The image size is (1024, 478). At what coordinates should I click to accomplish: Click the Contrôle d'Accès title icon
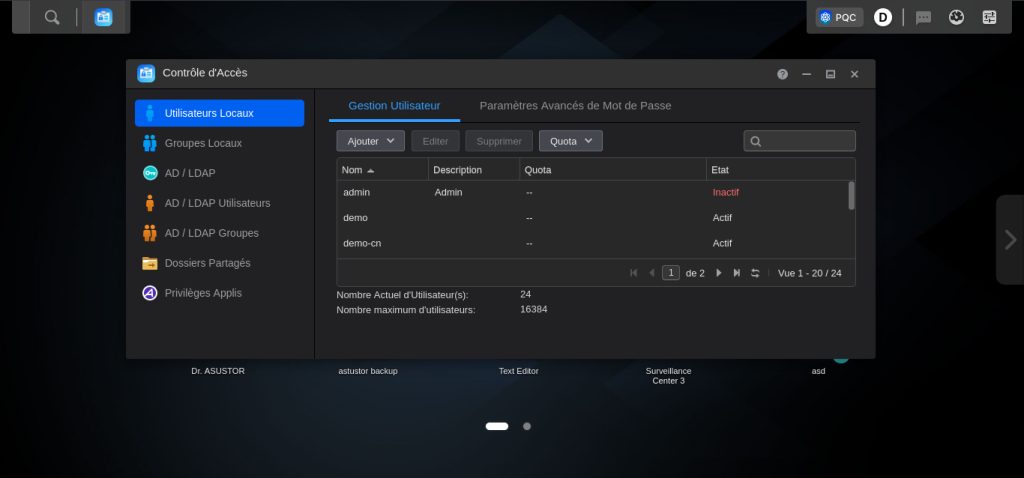click(146, 73)
